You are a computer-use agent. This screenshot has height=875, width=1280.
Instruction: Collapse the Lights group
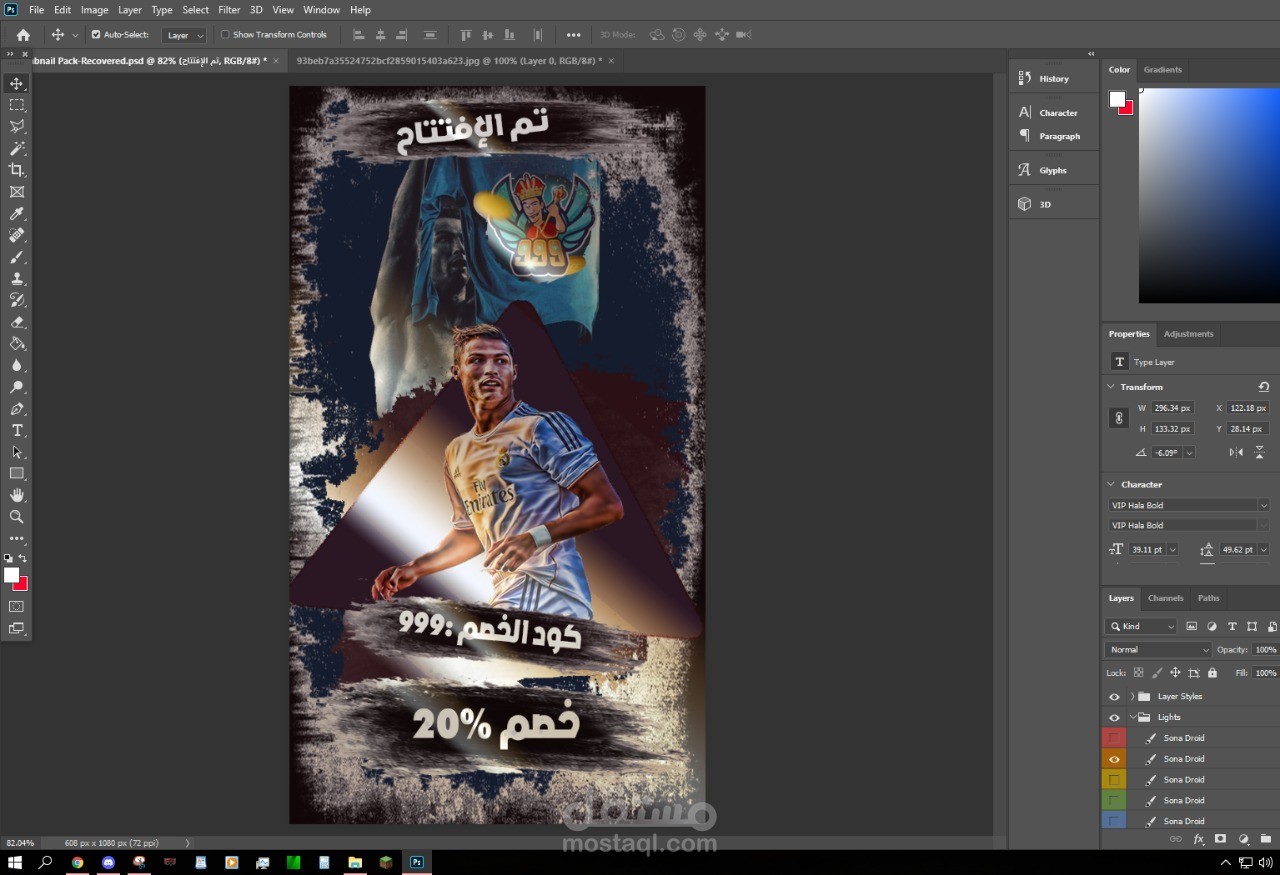coord(1132,717)
